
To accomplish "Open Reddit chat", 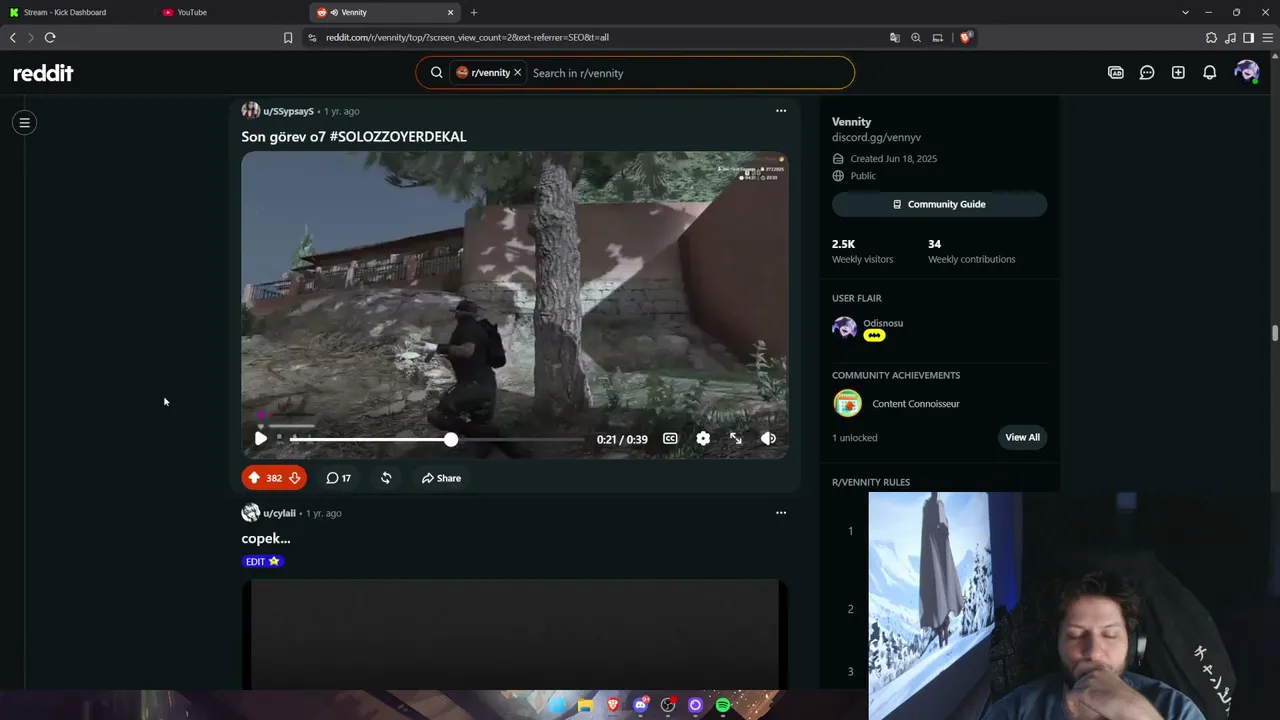I will [x=1147, y=73].
